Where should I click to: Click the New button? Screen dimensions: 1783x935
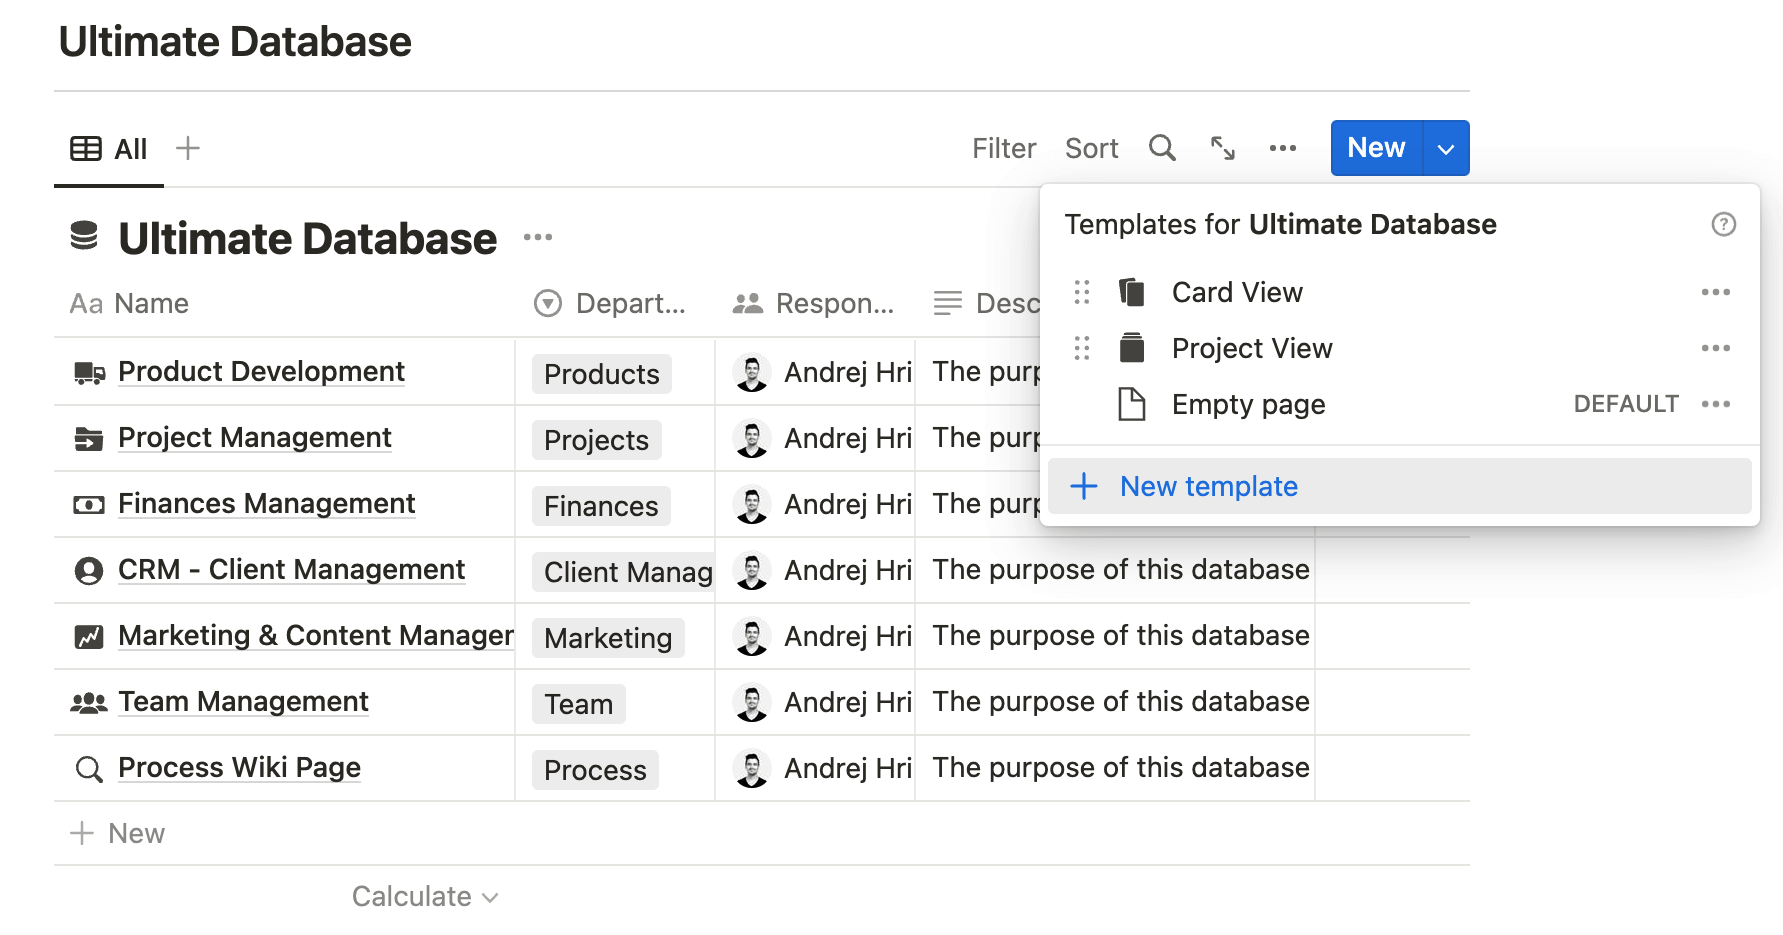pyautogui.click(x=1375, y=147)
